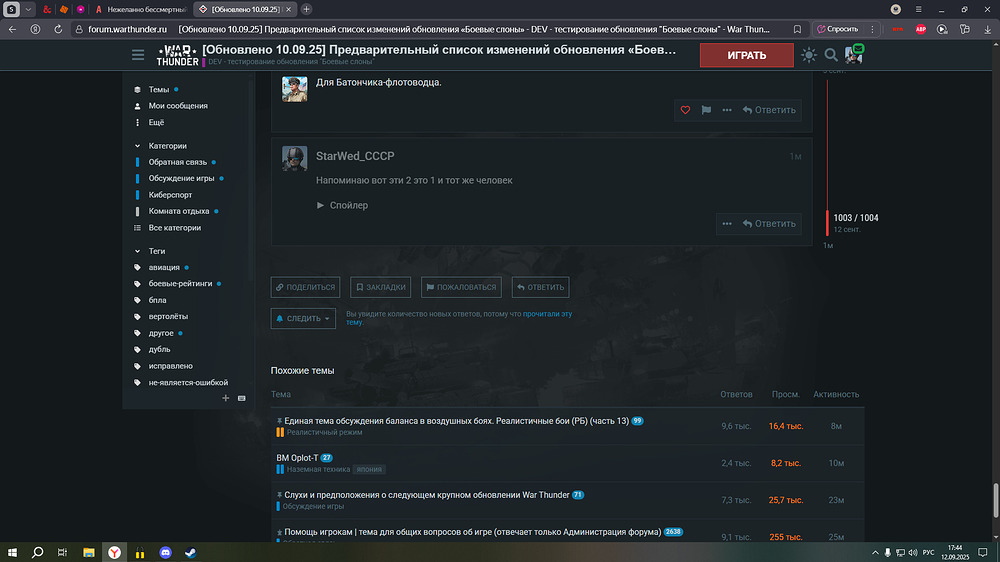Image resolution: width=1000 pixels, height=562 pixels.
Task: Sort similar topics by Активность column
Action: point(835,394)
